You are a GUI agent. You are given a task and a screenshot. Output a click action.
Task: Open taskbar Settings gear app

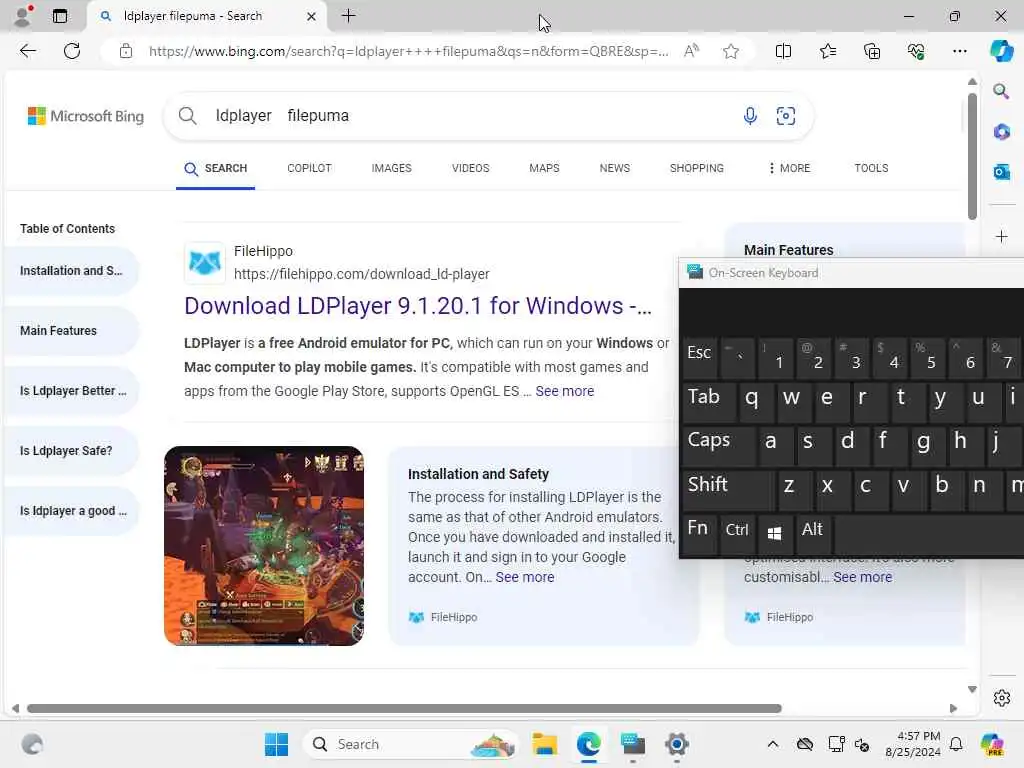pos(677,744)
